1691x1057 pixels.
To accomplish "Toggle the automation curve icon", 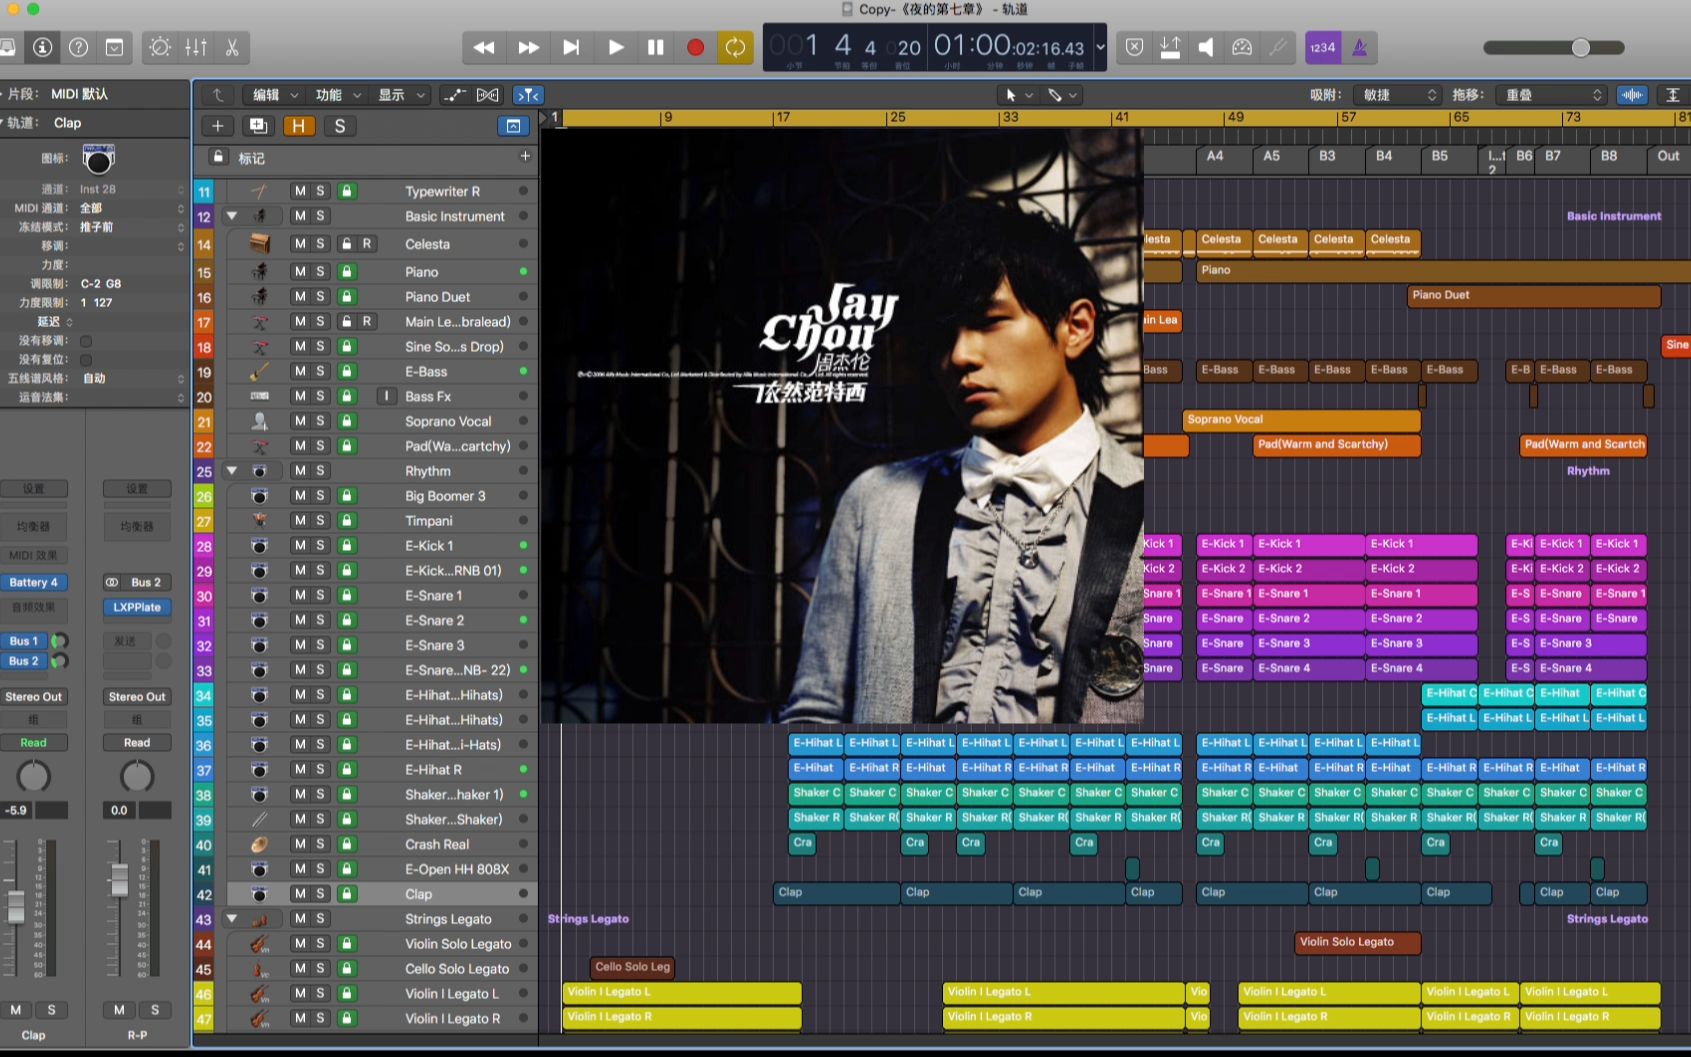I will [x=455, y=95].
